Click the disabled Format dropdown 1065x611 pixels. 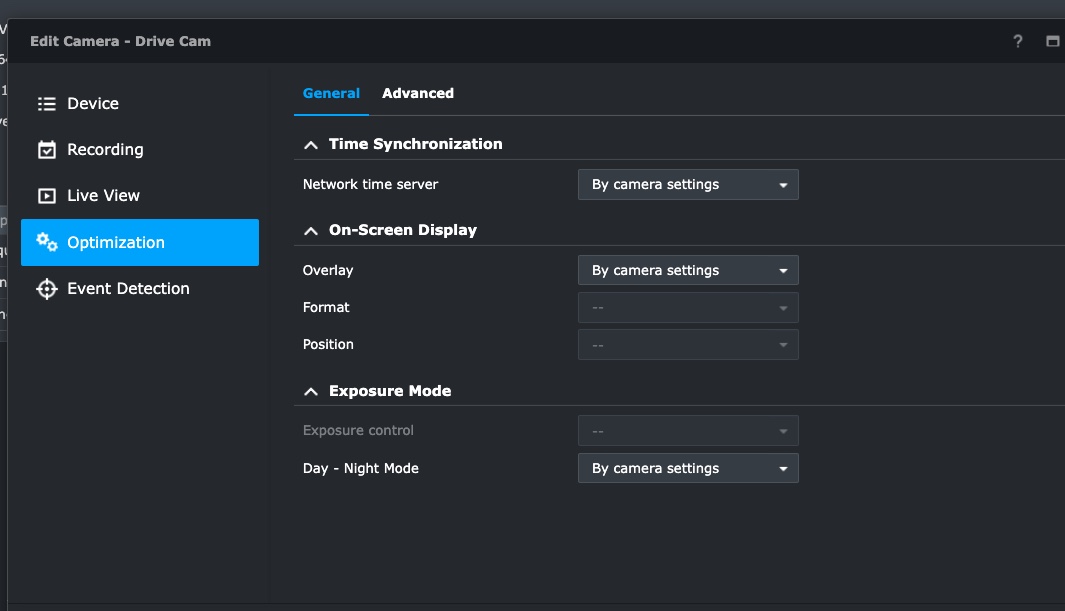(x=687, y=307)
